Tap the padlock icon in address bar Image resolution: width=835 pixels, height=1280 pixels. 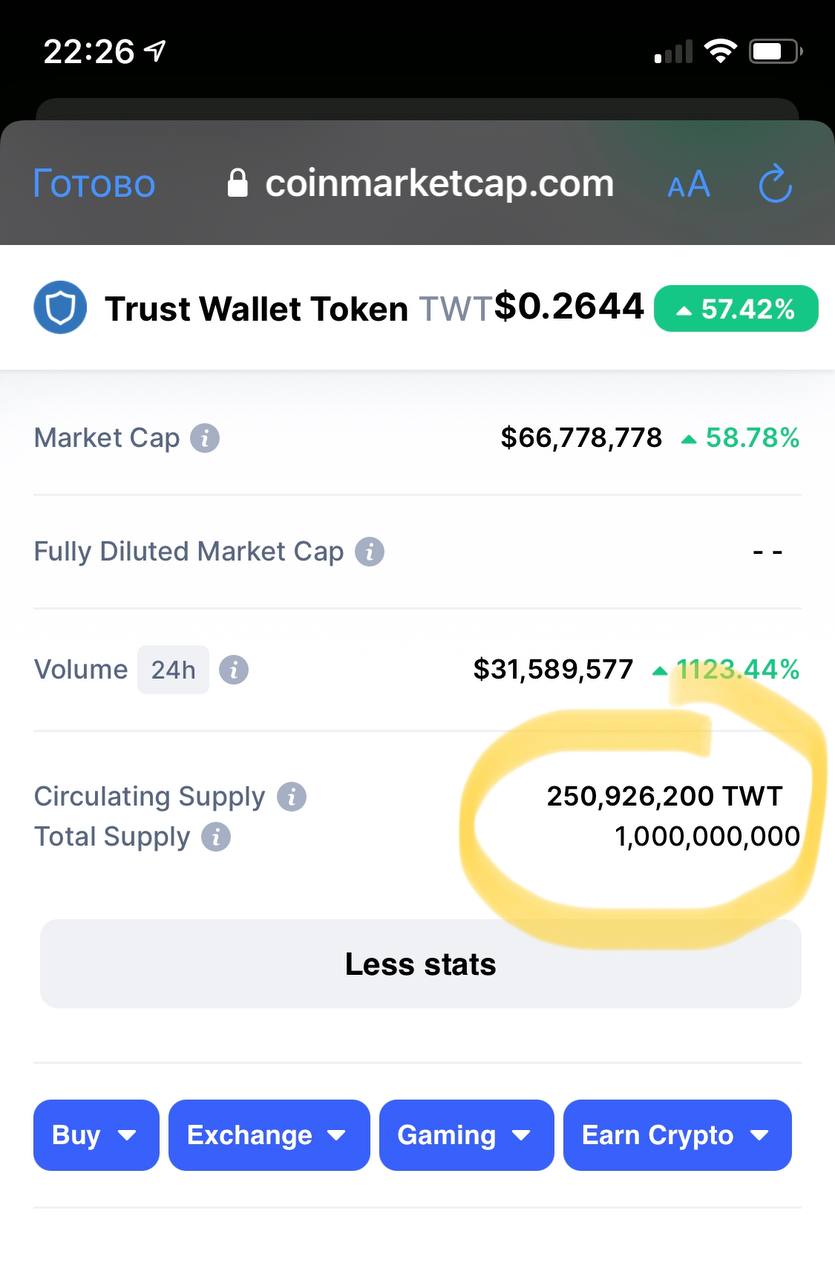tap(237, 183)
